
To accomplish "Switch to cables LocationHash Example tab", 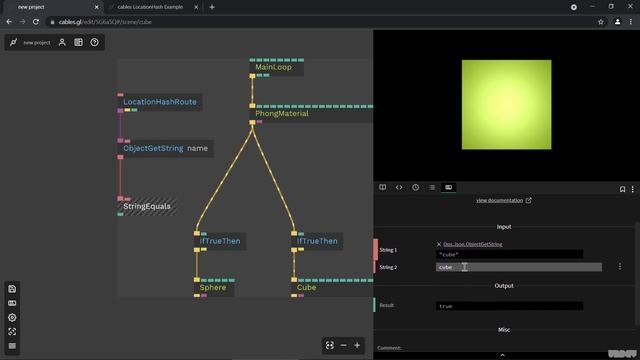I will click(150, 7).
